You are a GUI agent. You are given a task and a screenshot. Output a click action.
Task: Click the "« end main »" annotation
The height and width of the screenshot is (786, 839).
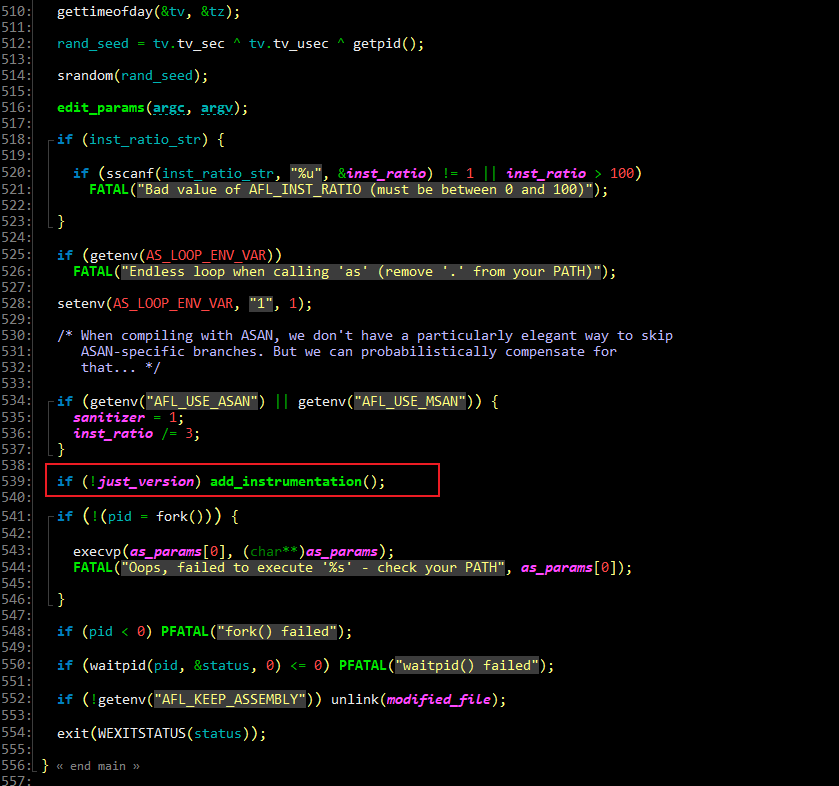tap(98, 766)
